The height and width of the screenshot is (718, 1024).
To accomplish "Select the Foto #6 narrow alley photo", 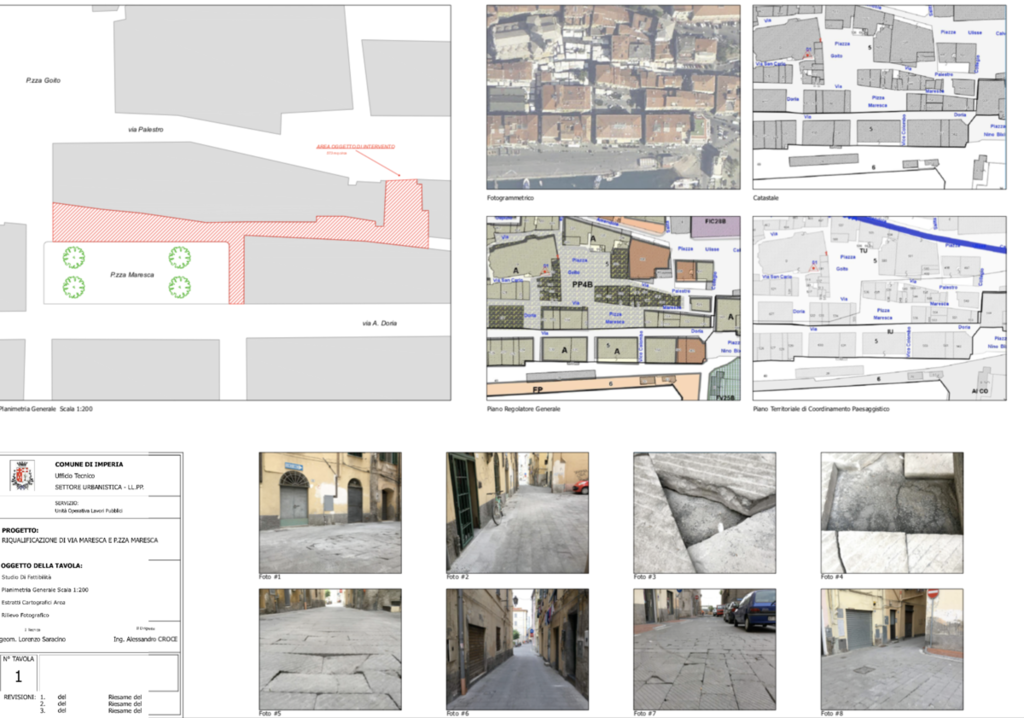I will [517, 648].
